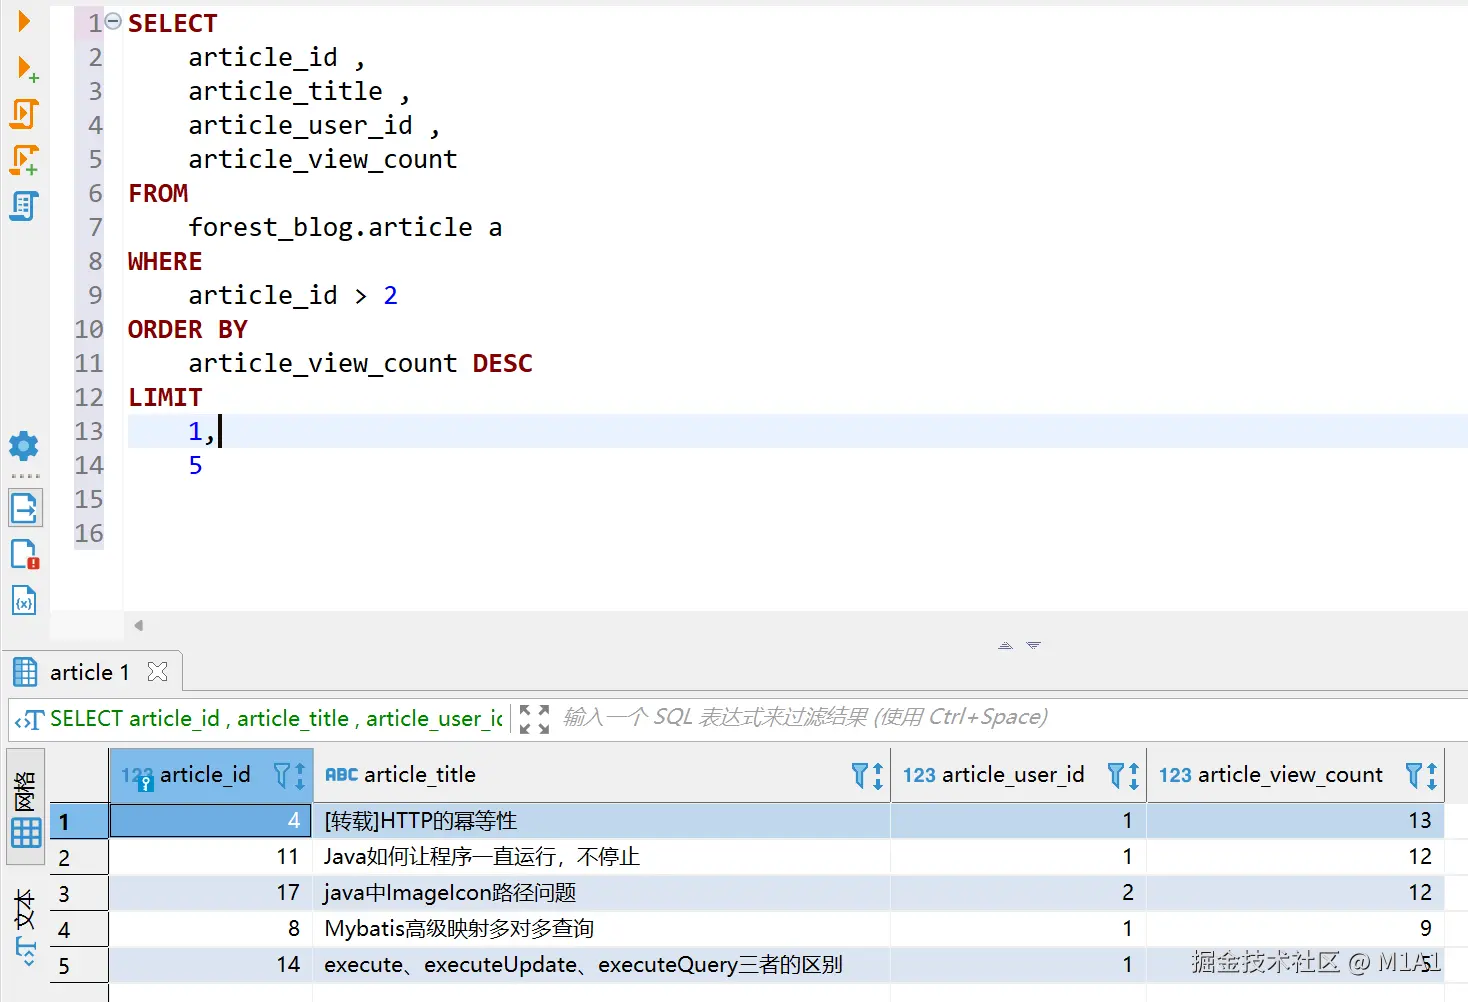Viewport: 1468px width, 1002px height.
Task: Open filter for article_user_id column
Action: (1116, 775)
